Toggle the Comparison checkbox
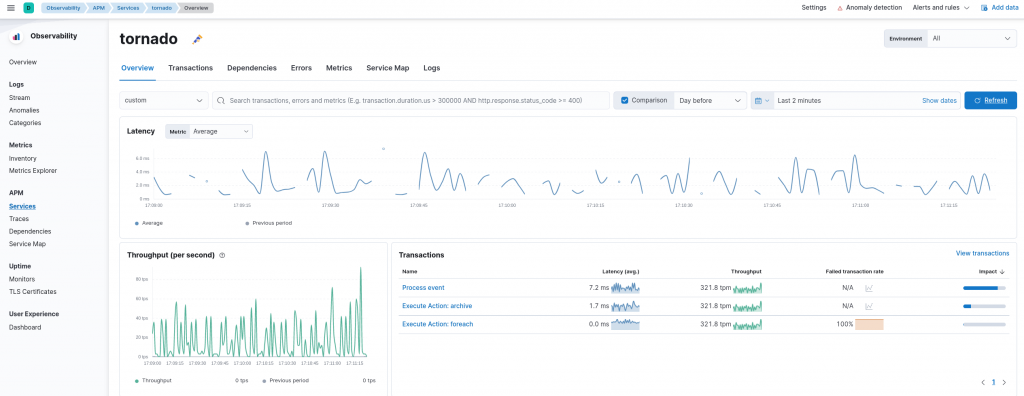Image resolution: width=1024 pixels, height=396 pixels. click(x=624, y=101)
